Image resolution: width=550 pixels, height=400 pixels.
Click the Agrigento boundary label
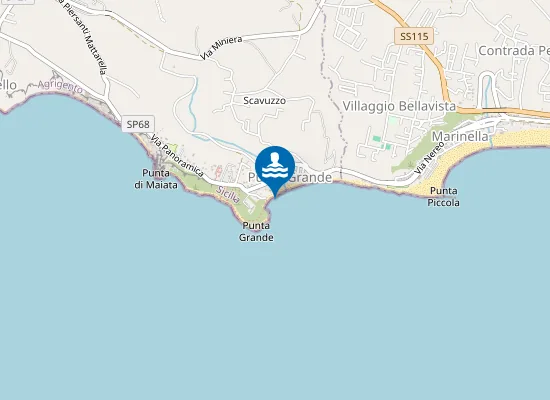tap(60, 87)
